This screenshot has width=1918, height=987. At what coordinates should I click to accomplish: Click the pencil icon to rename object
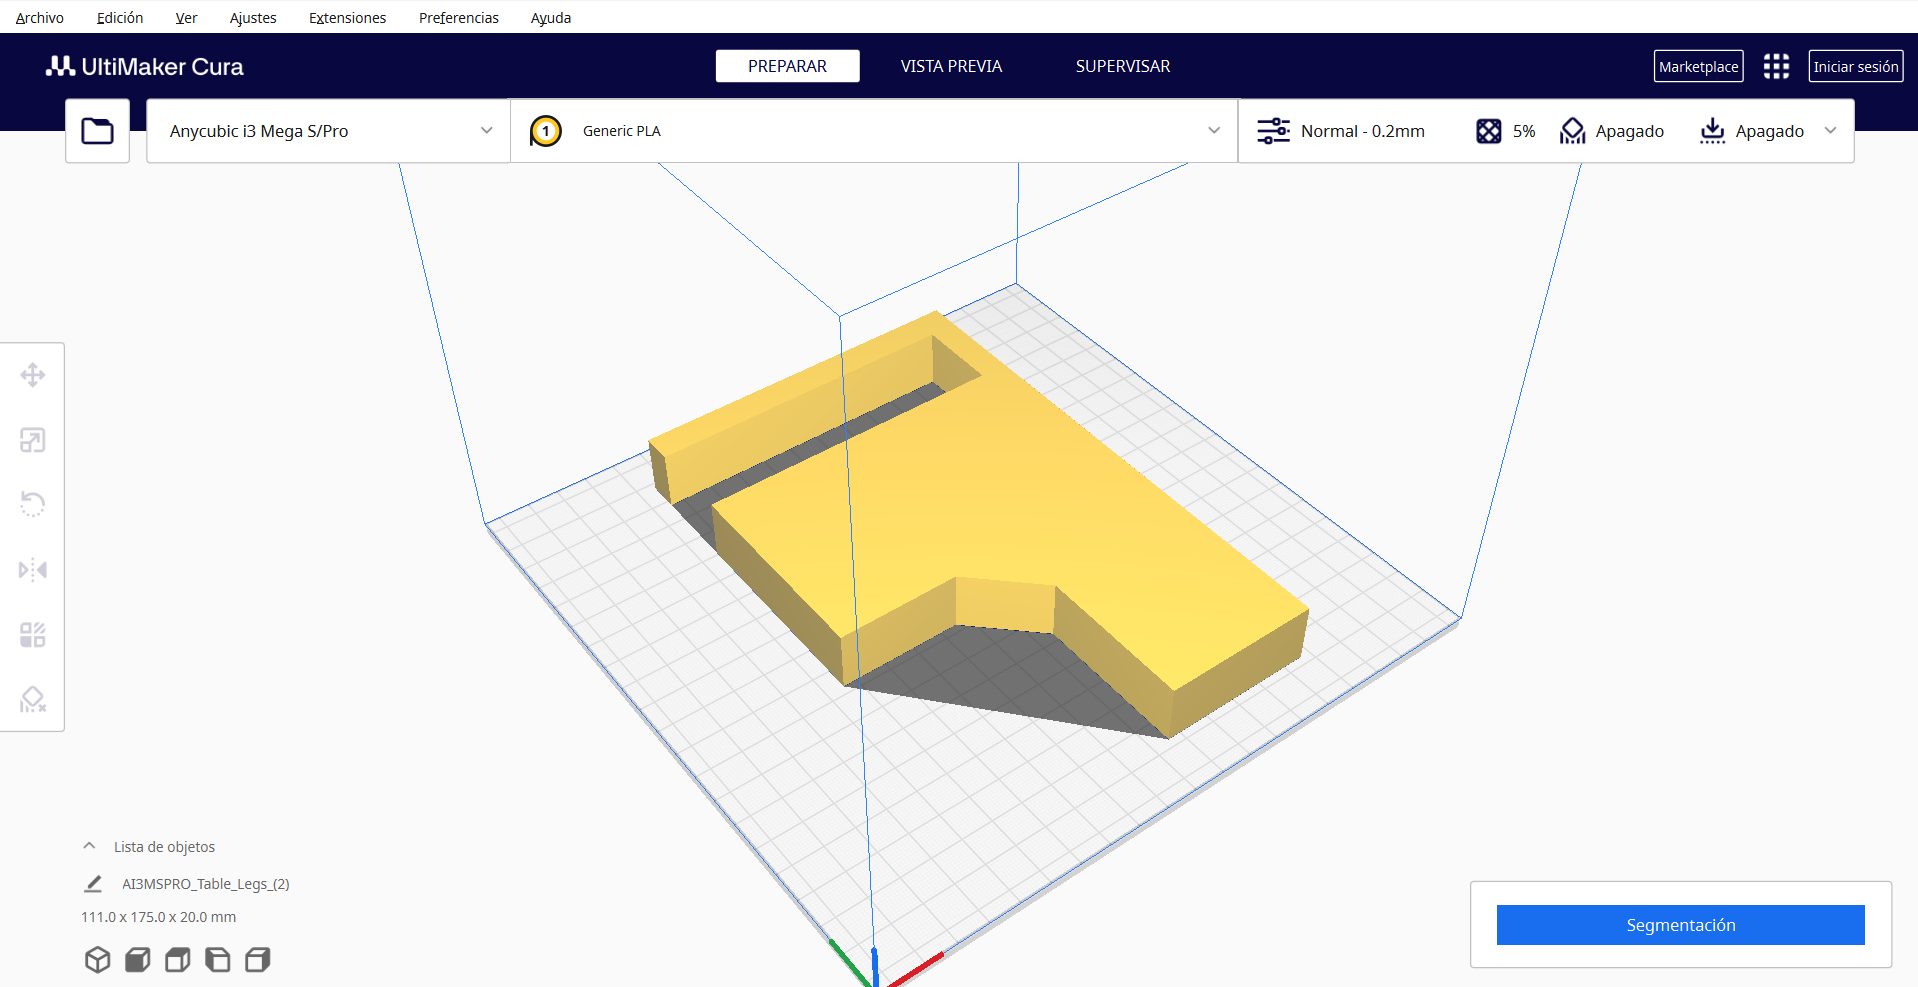click(93, 884)
